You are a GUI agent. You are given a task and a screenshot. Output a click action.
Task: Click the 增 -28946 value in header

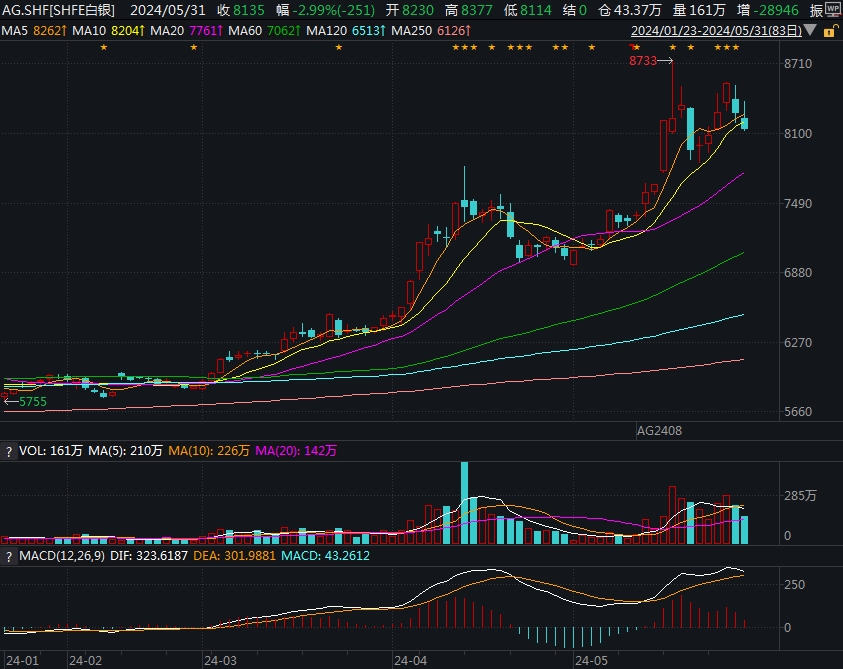point(768,10)
